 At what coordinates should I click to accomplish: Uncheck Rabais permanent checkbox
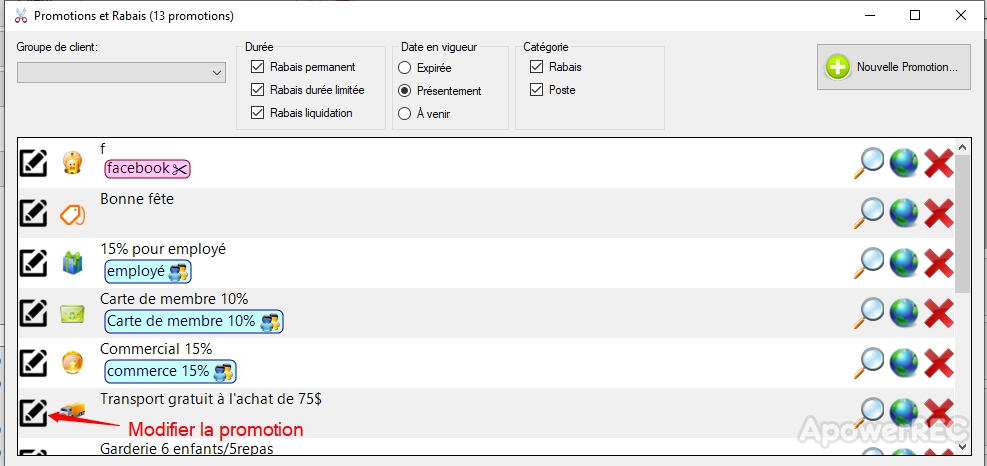[x=258, y=67]
